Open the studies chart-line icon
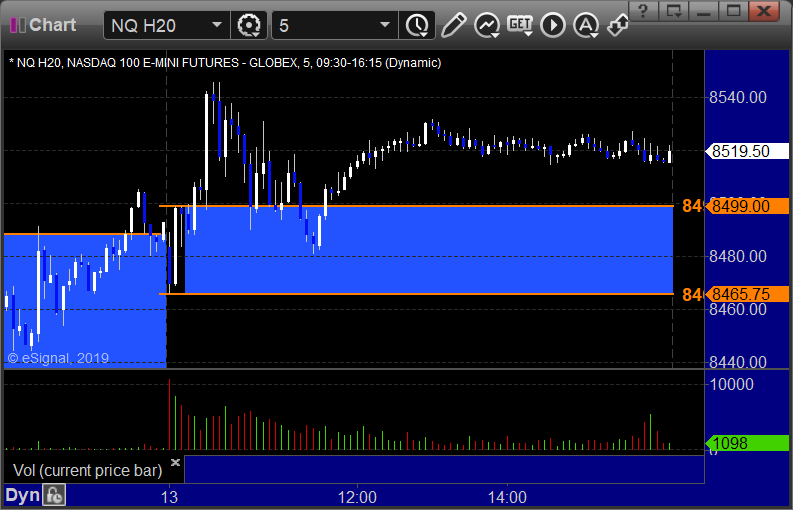The width and height of the screenshot is (793, 510). tap(487, 25)
